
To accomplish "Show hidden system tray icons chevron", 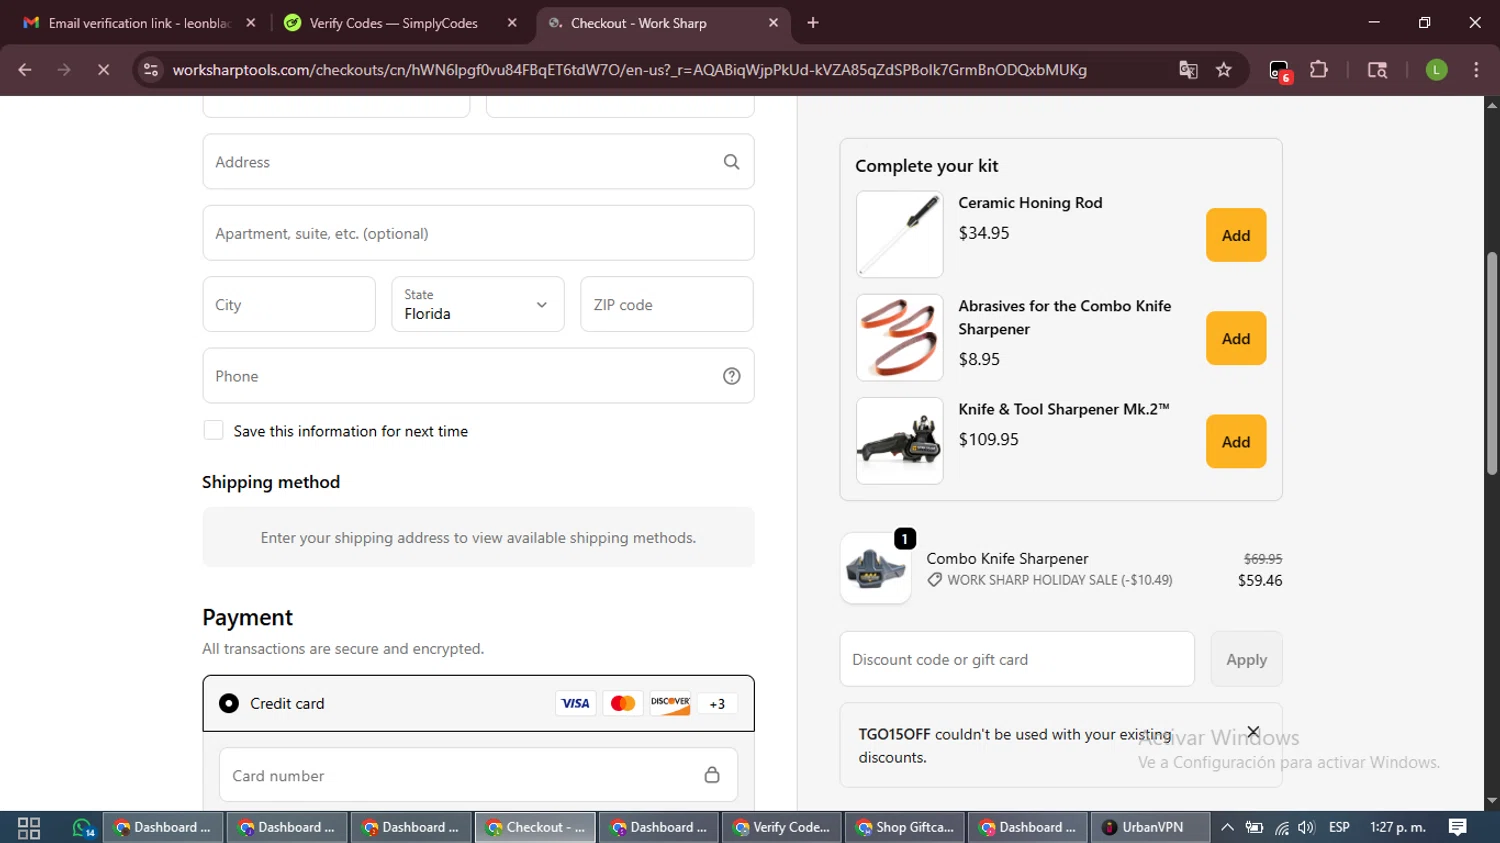I will [1227, 827].
